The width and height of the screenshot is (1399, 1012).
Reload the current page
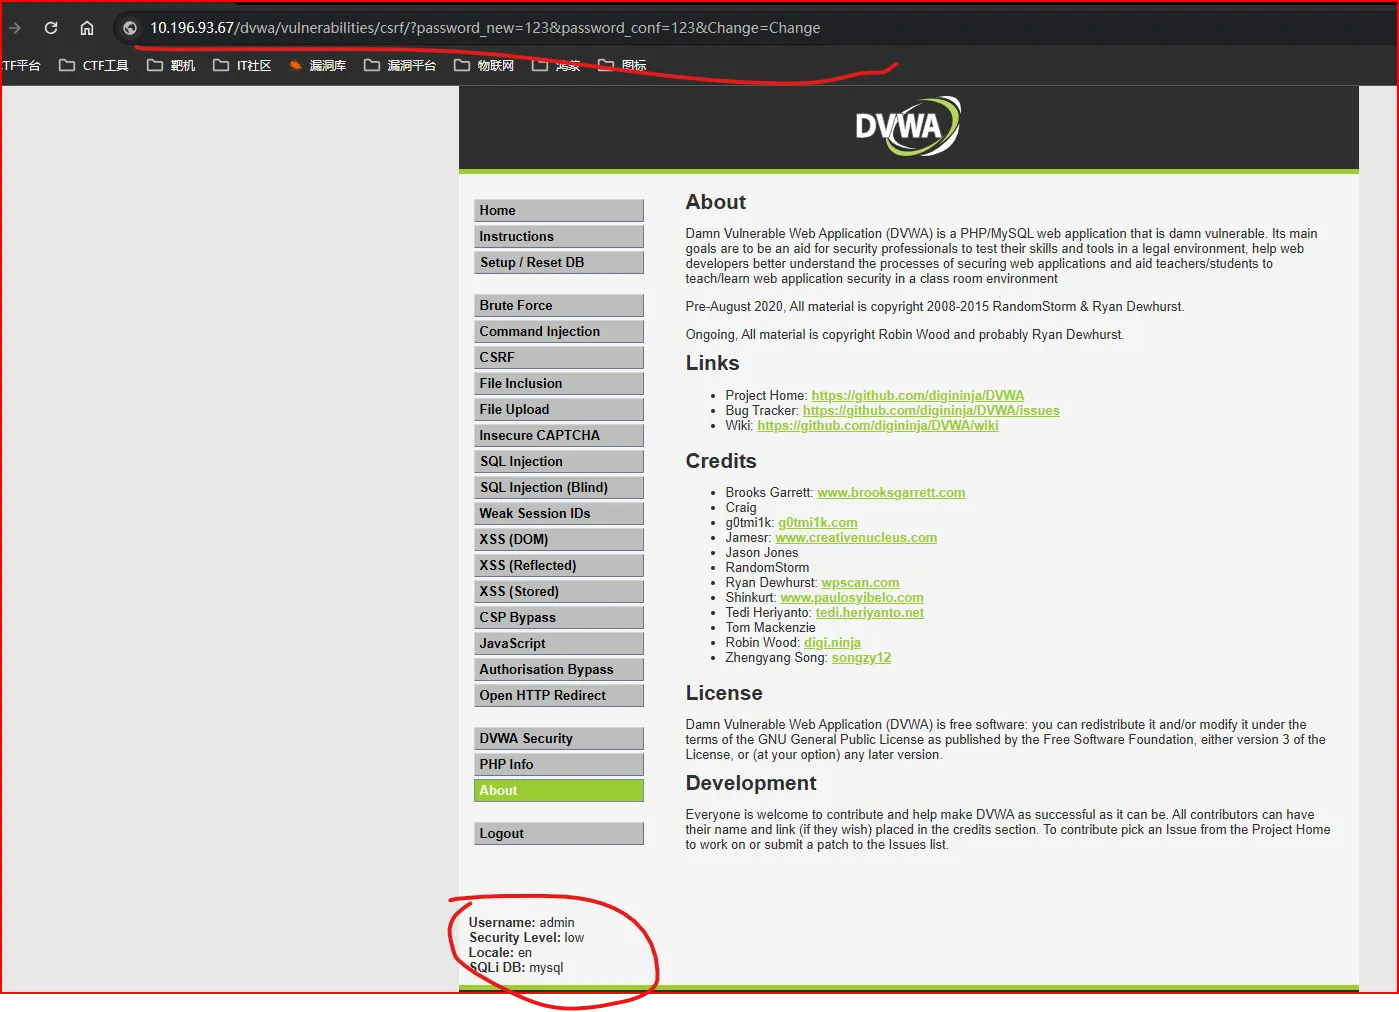51,28
